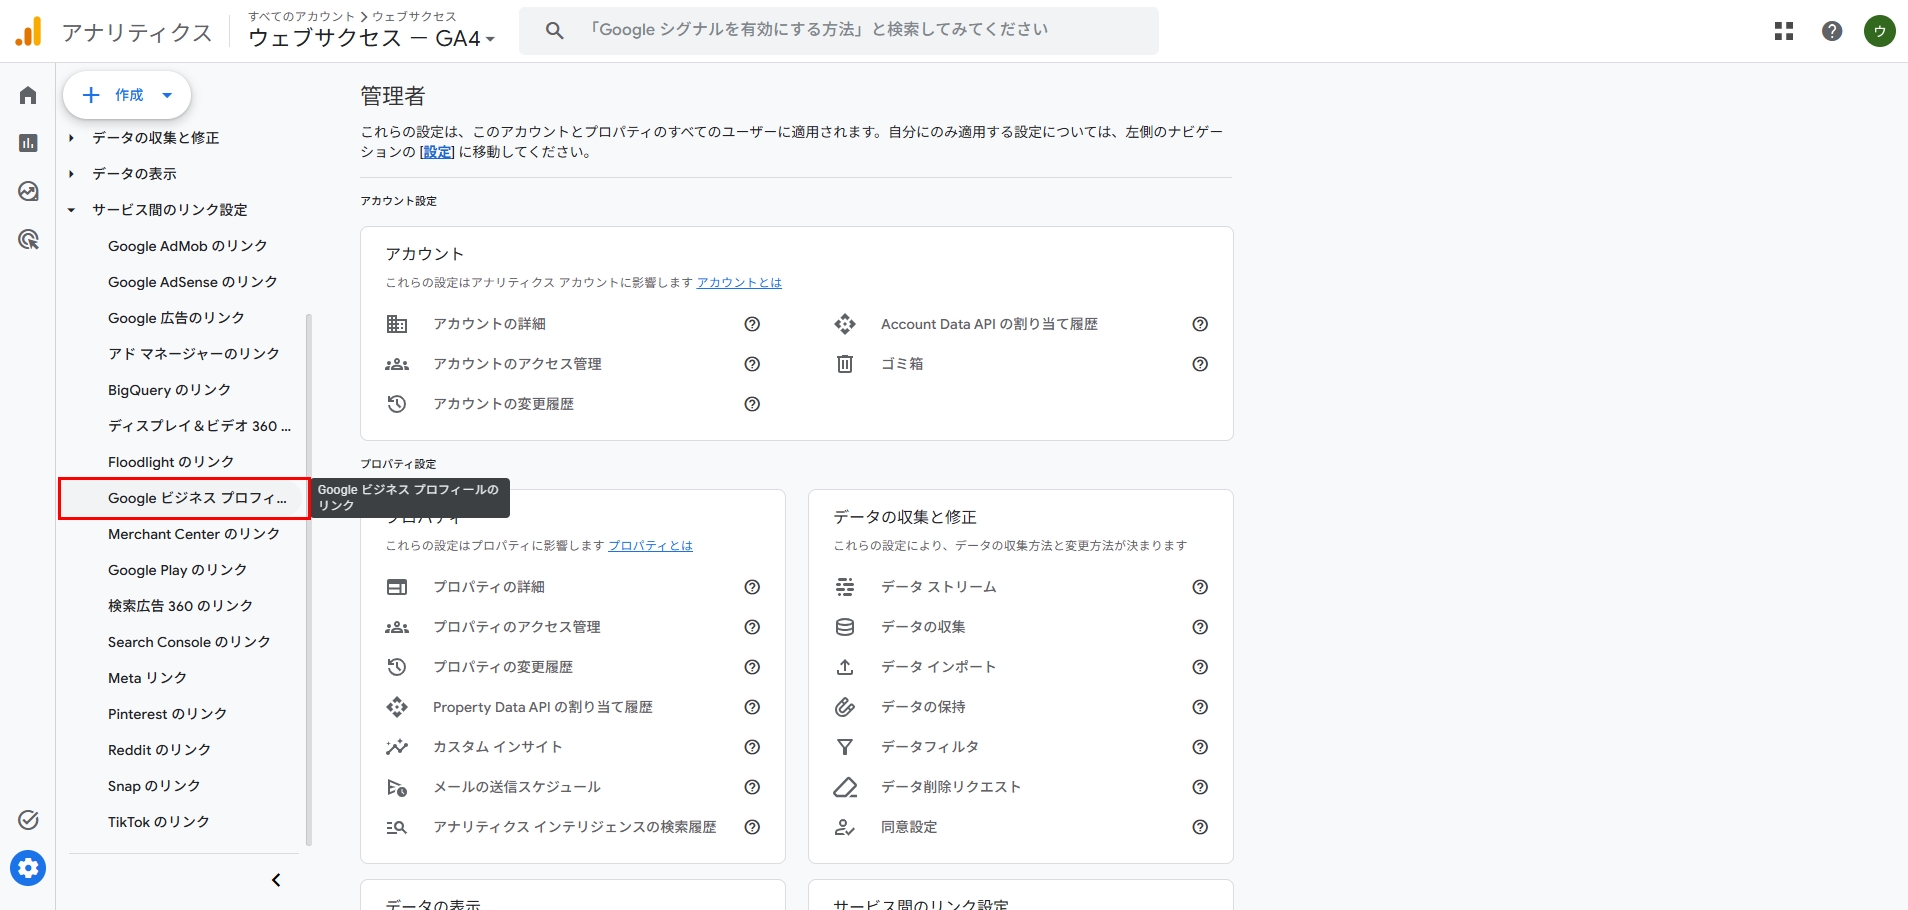Expand データの表示 in sidebar
Viewport: 1908px width, 910px height.
click(71, 174)
